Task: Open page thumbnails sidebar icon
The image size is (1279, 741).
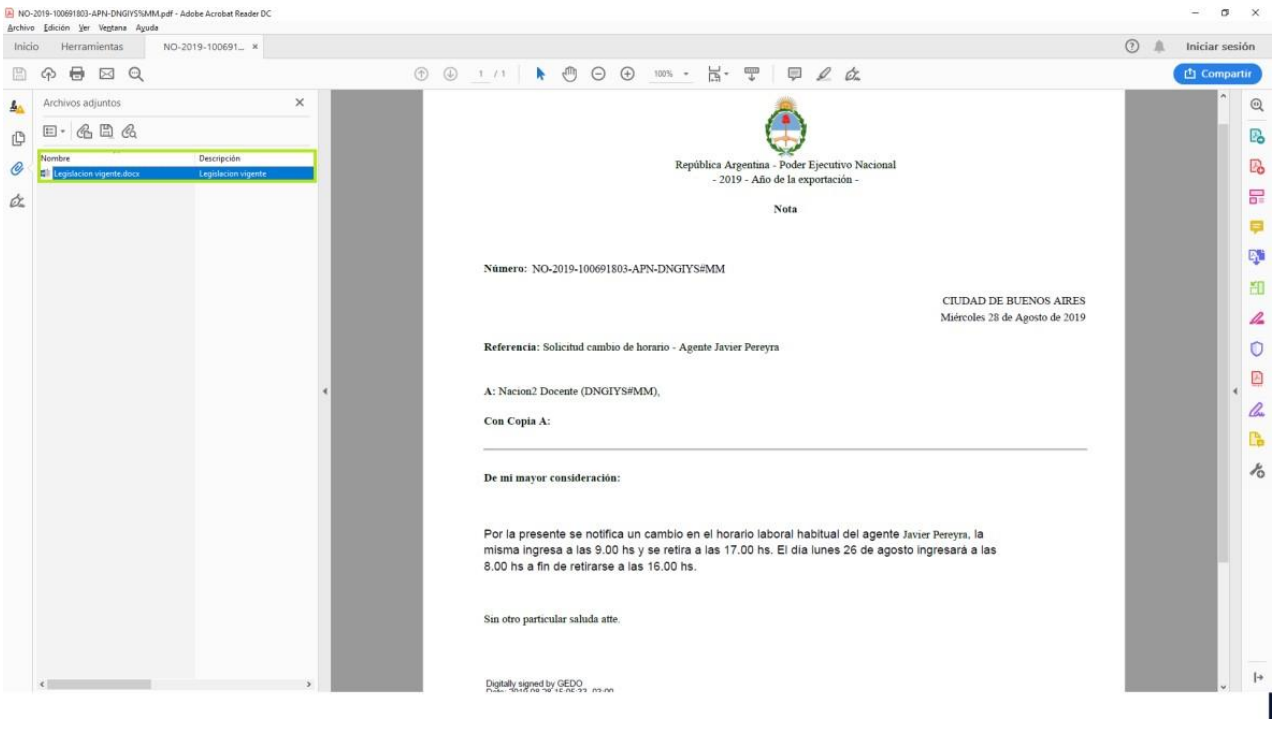Action: click(17, 139)
